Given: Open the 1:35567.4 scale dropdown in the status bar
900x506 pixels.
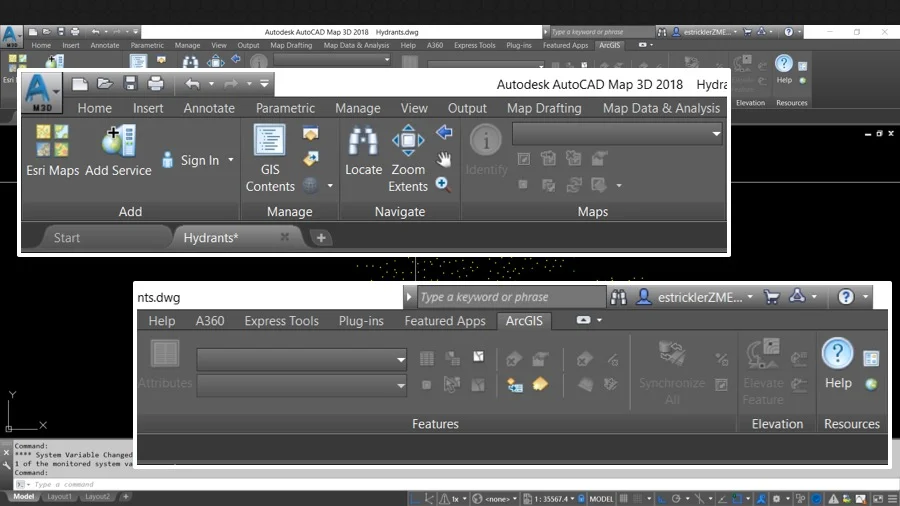Looking at the screenshot, I should click(572, 499).
